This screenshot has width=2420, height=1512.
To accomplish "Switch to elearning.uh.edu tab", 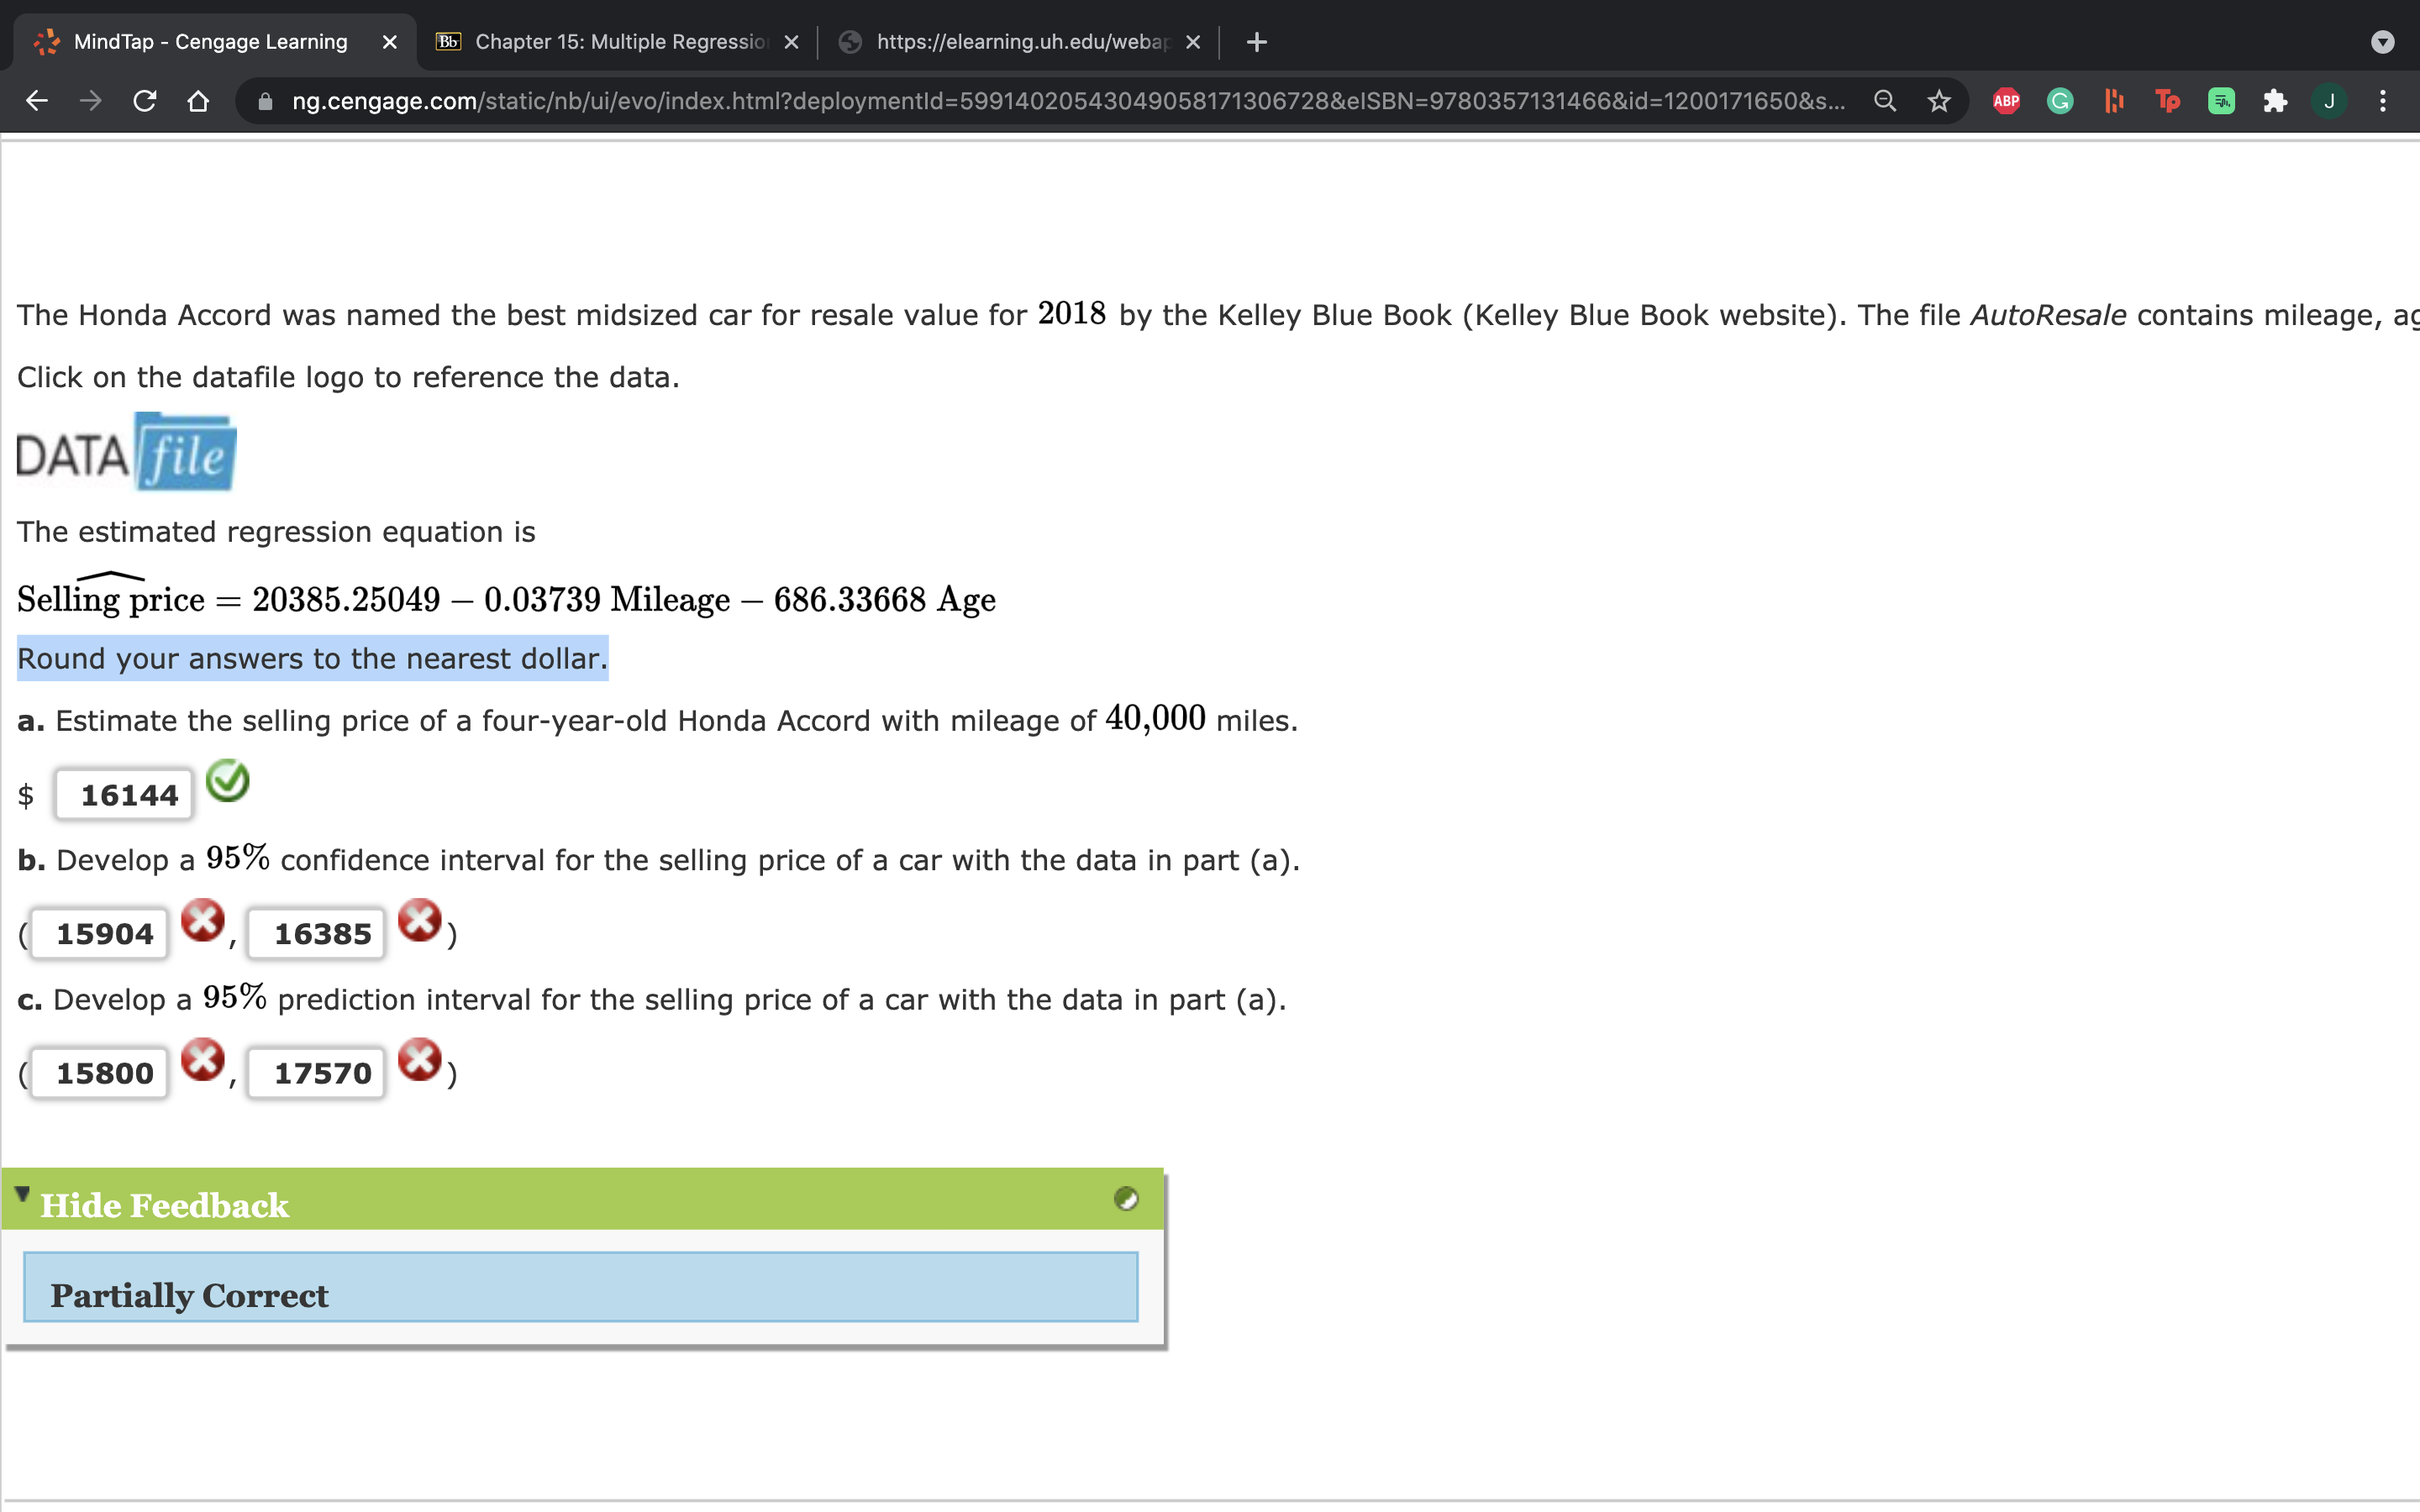I will click(x=1020, y=42).
